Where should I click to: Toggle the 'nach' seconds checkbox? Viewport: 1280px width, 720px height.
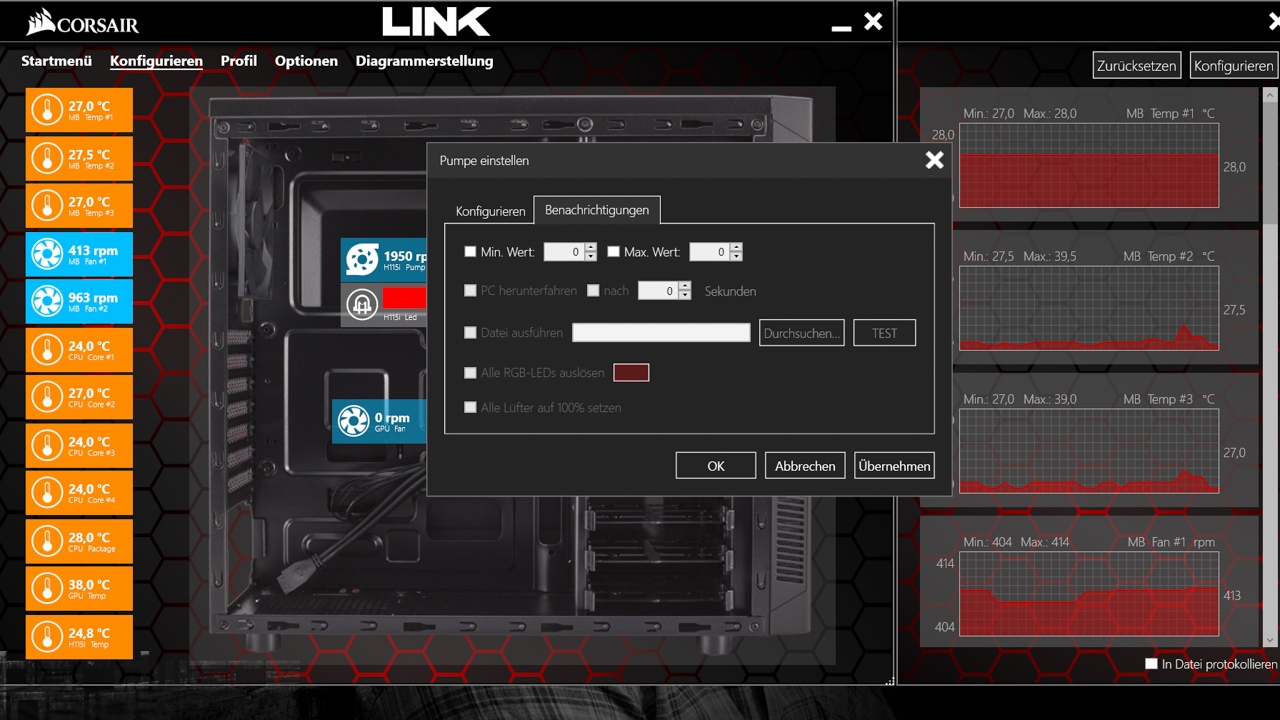coord(593,291)
